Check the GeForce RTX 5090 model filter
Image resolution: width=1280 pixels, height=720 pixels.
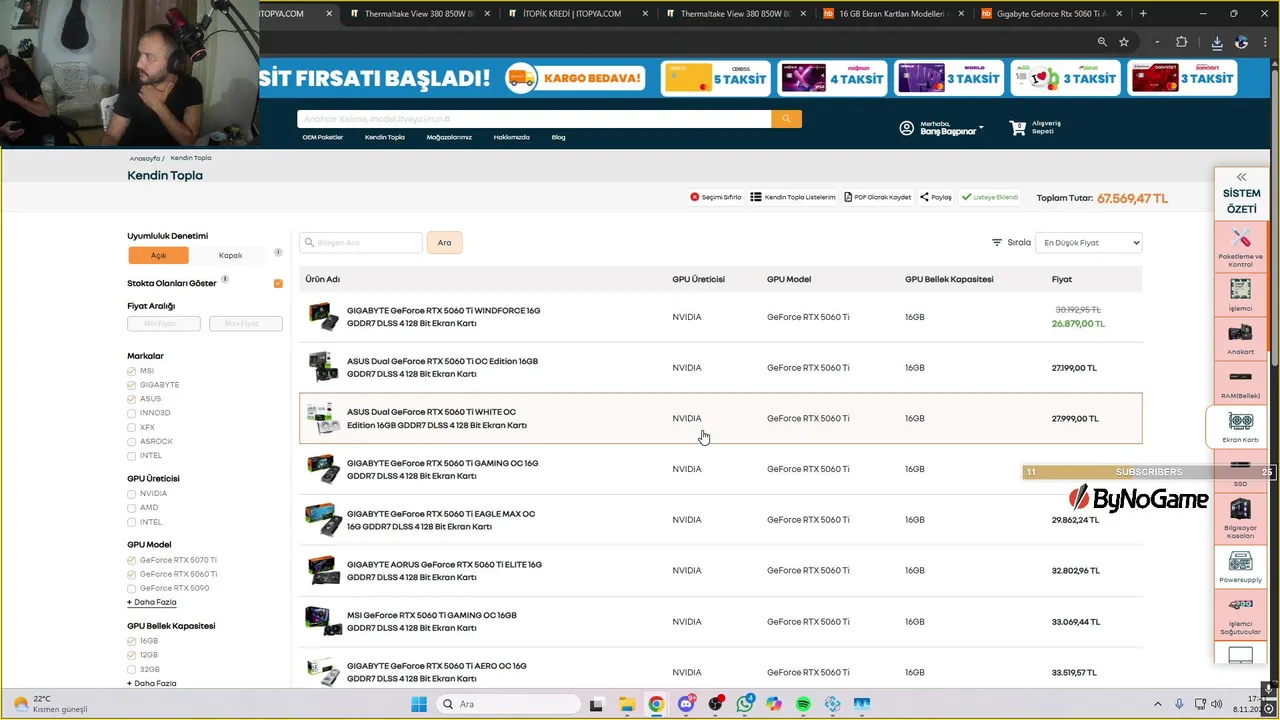click(132, 588)
